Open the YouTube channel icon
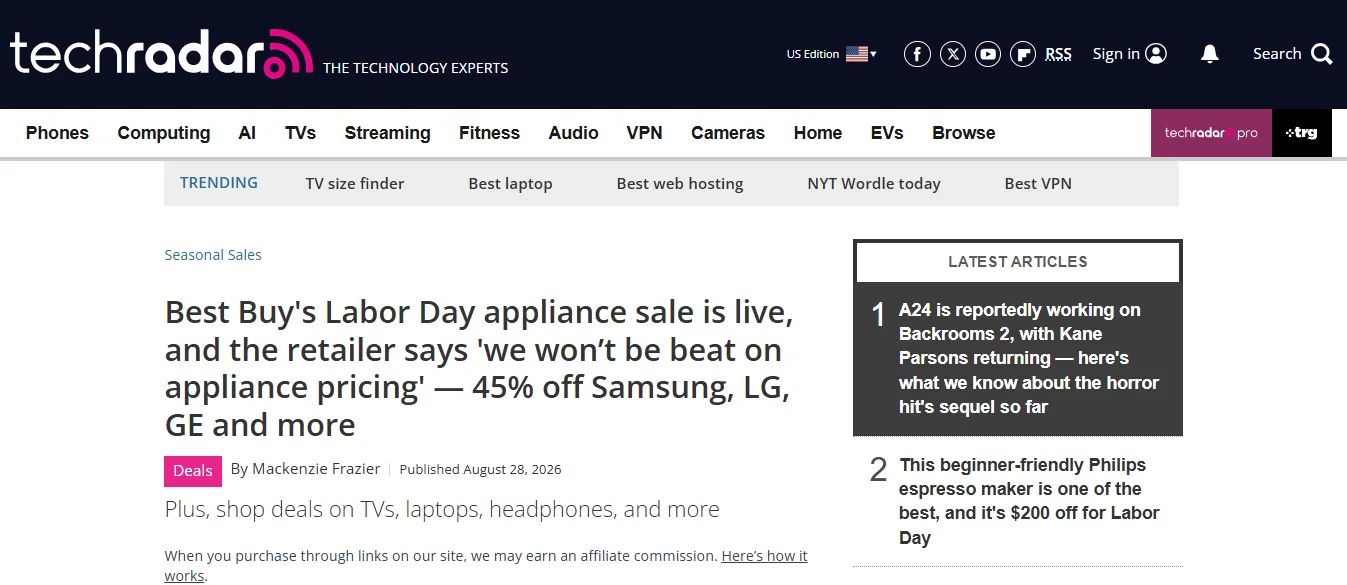 988,54
